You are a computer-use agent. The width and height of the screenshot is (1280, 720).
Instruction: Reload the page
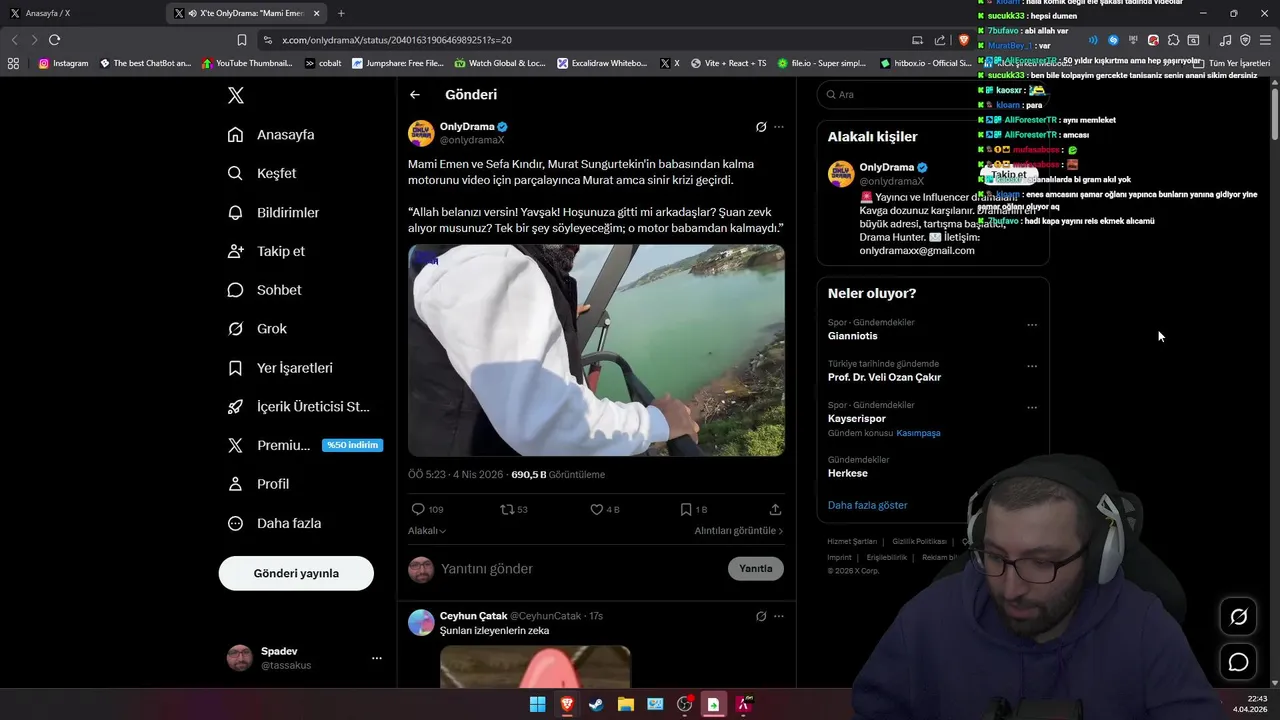tap(54, 40)
